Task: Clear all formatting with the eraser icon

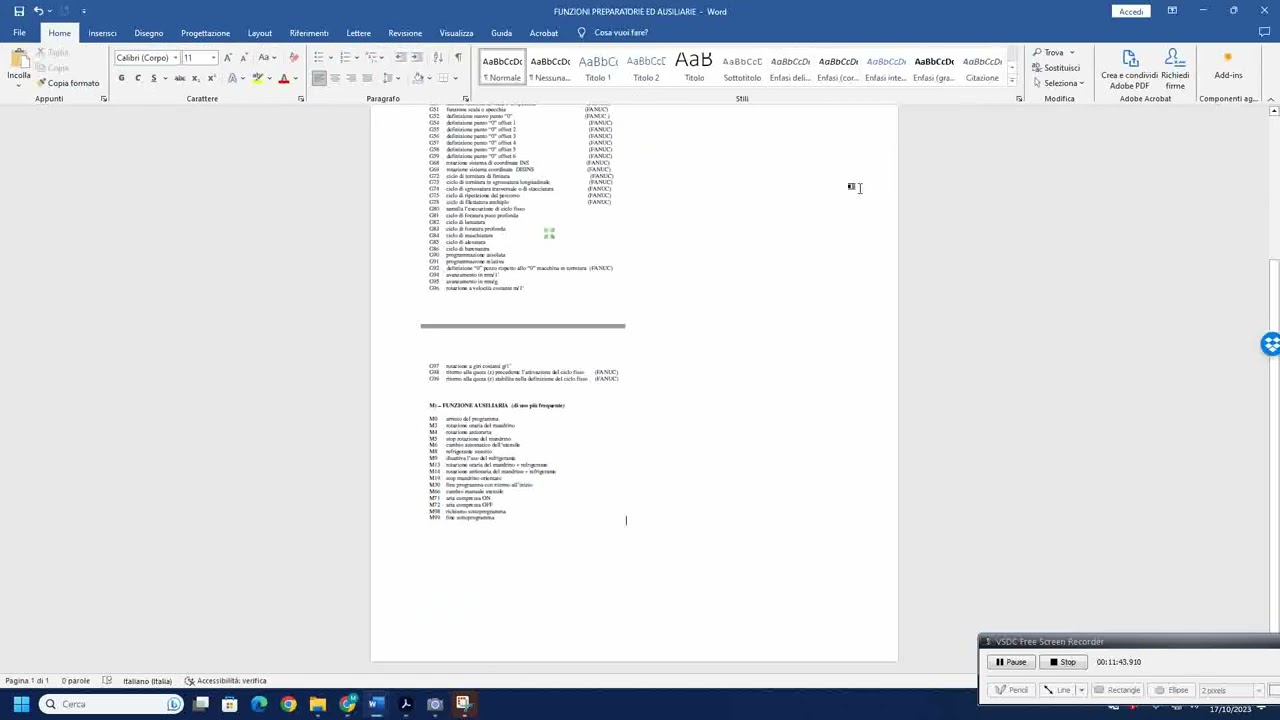Action: [293, 58]
